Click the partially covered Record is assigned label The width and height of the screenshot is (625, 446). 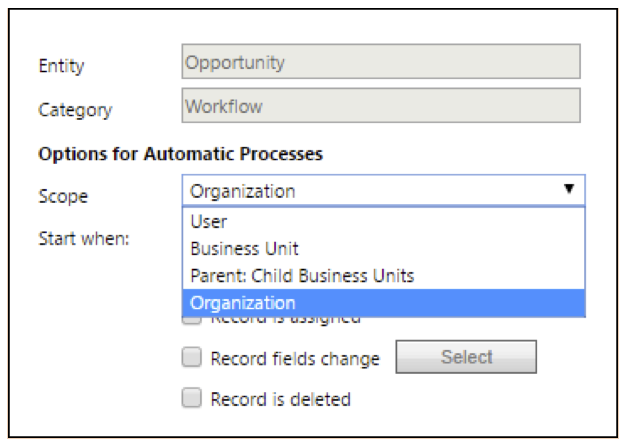pos(285,320)
